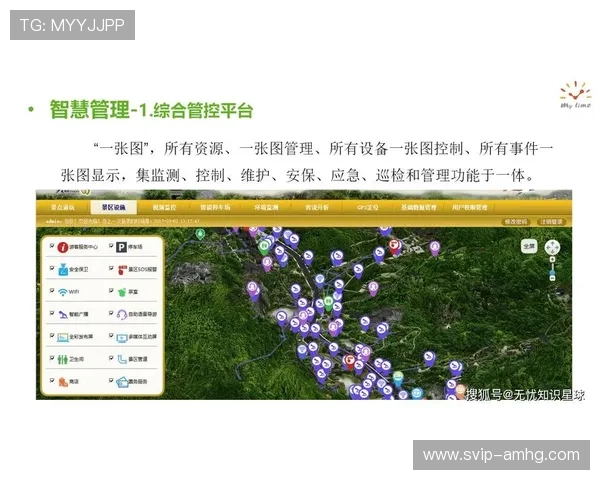Screen dimensions: 600x480
Task: Click the full-color display screen icon
Action: [x=63, y=337]
